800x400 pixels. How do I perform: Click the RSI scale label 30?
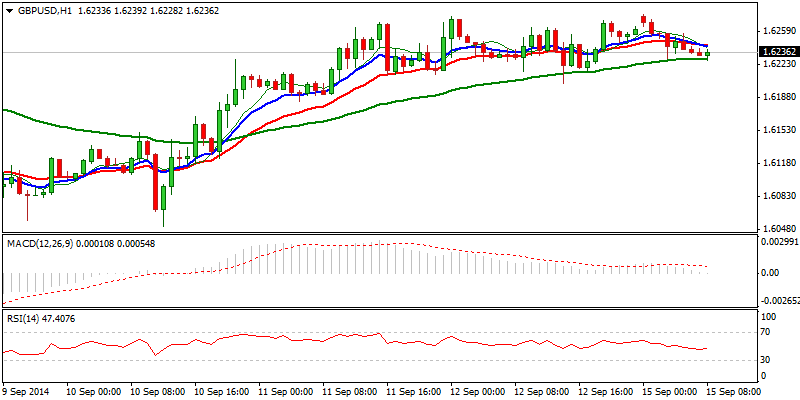[x=767, y=360]
